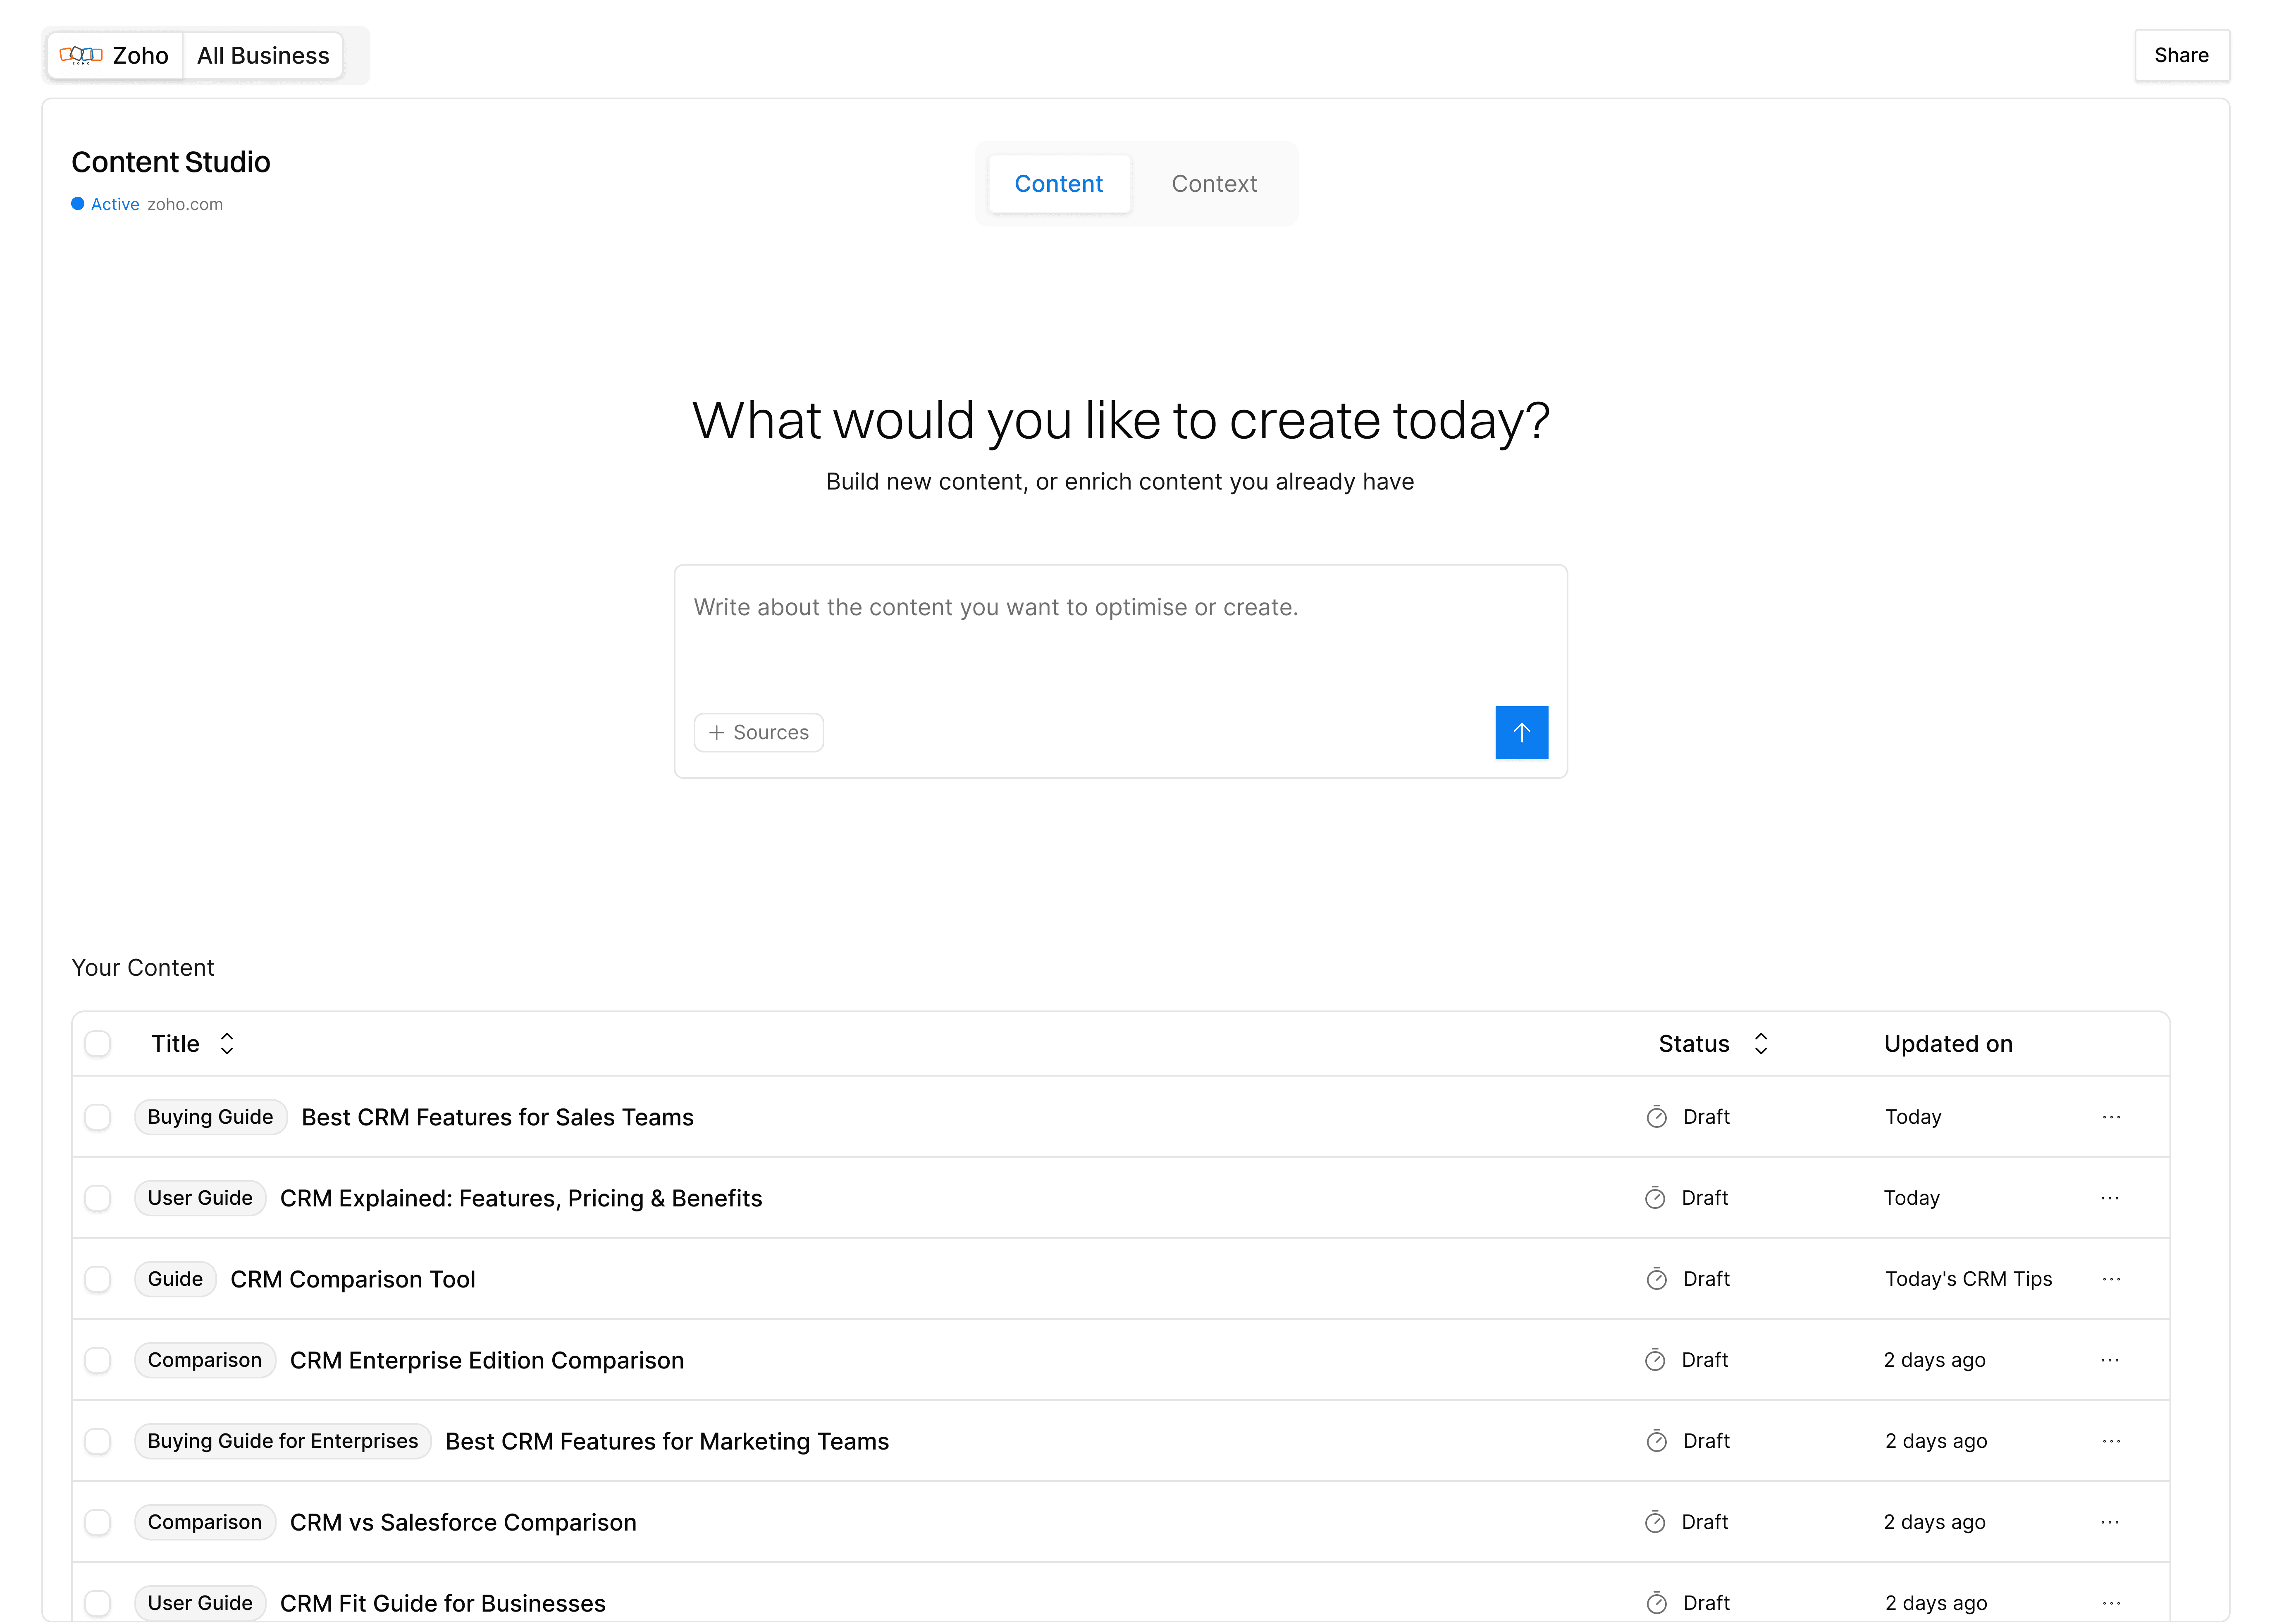Screen dimensions: 2272x1624
Task: Select checkbox for CRM Comparison Tool
Action: [98, 1279]
